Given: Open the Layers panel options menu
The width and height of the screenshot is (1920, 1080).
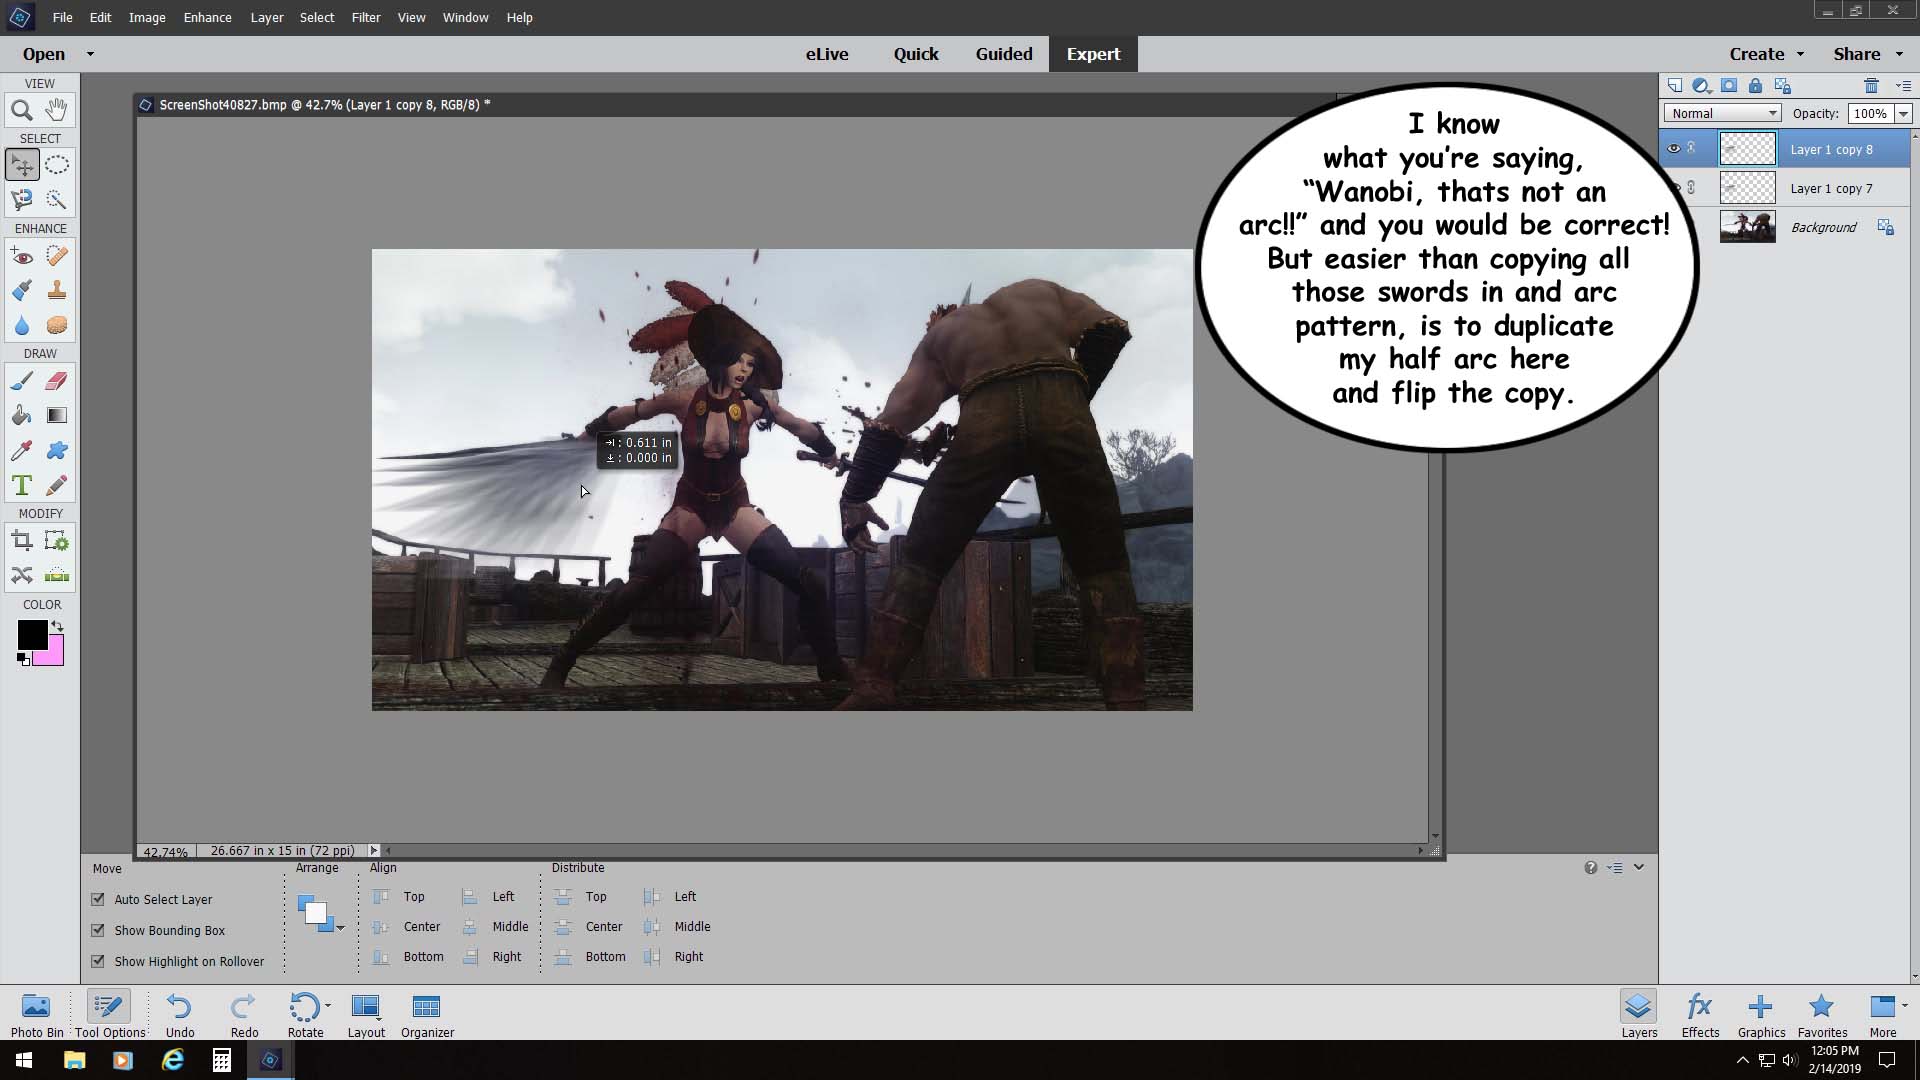Looking at the screenshot, I should click(x=1903, y=86).
